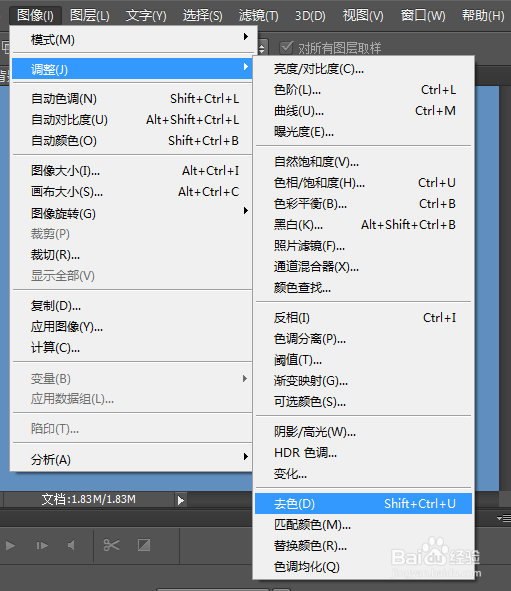Apply 色调均化(Q) command
Image resolution: width=511 pixels, height=591 pixels.
(x=363, y=567)
